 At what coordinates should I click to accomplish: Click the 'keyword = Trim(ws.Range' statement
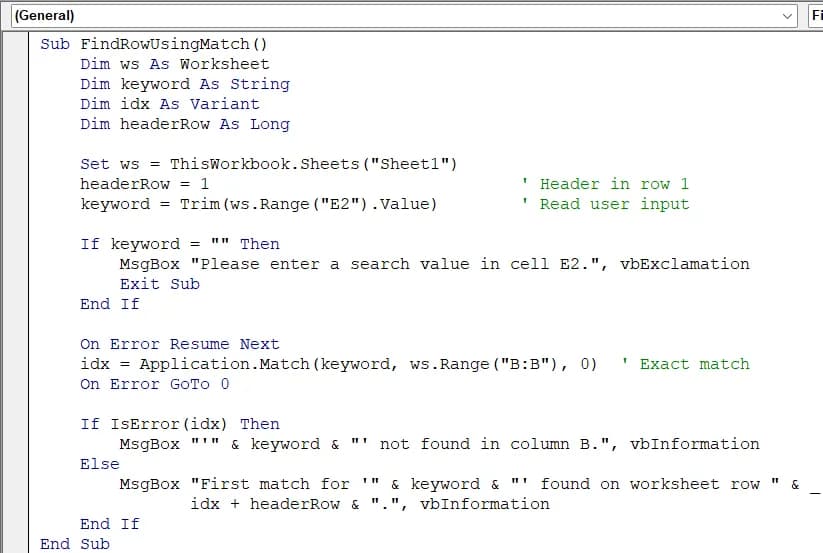point(259,204)
